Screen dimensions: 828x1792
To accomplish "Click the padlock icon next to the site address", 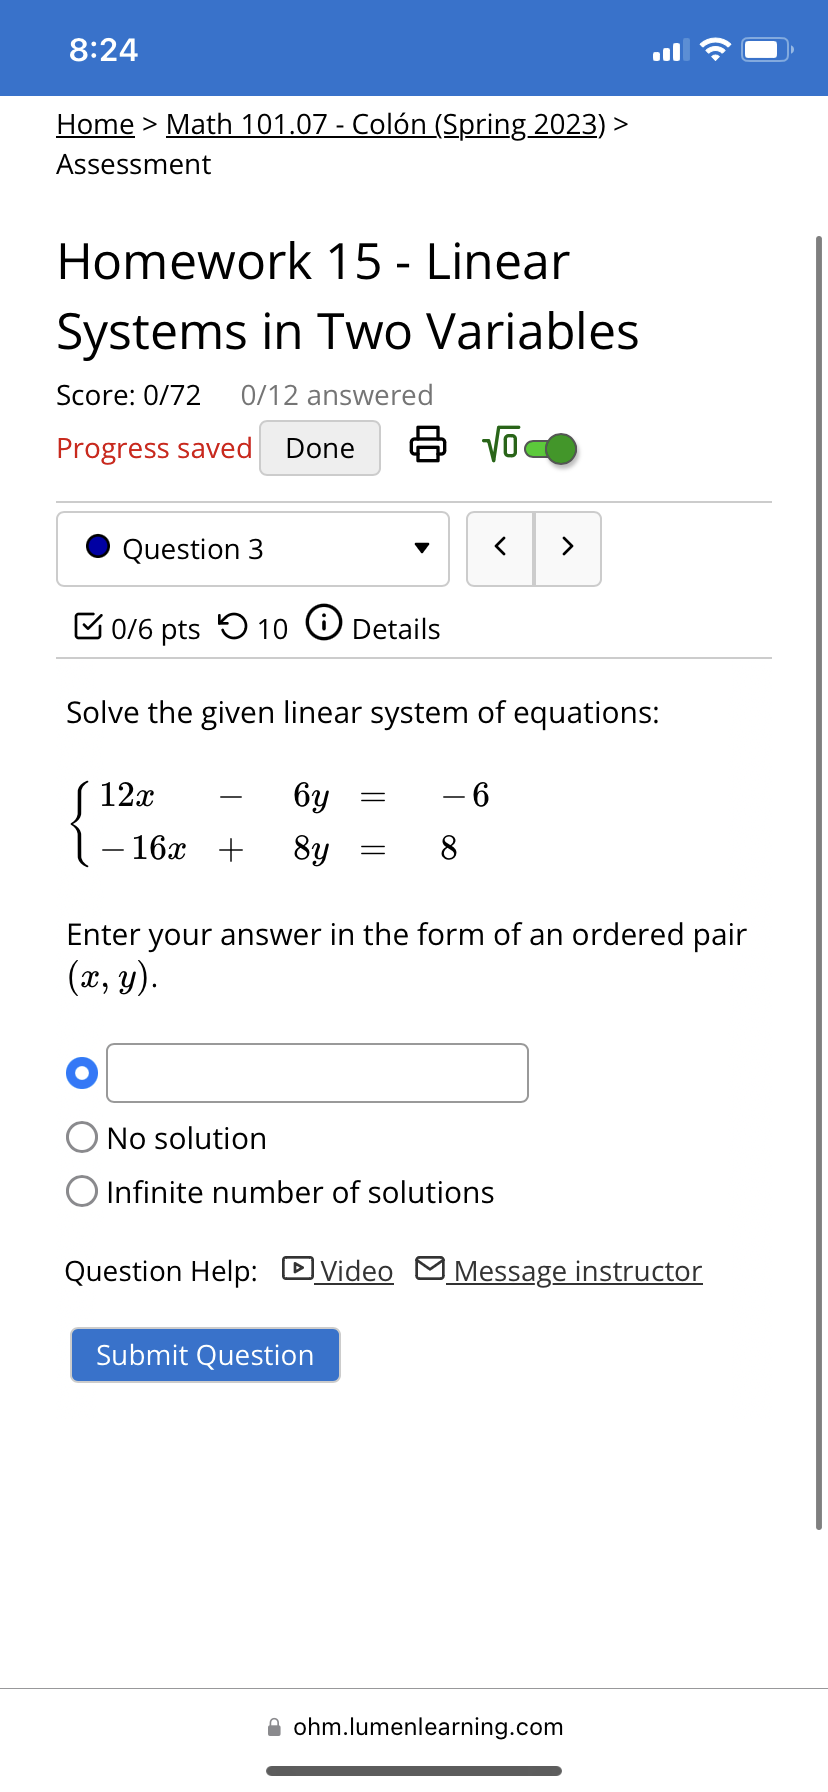I will pos(272,1726).
